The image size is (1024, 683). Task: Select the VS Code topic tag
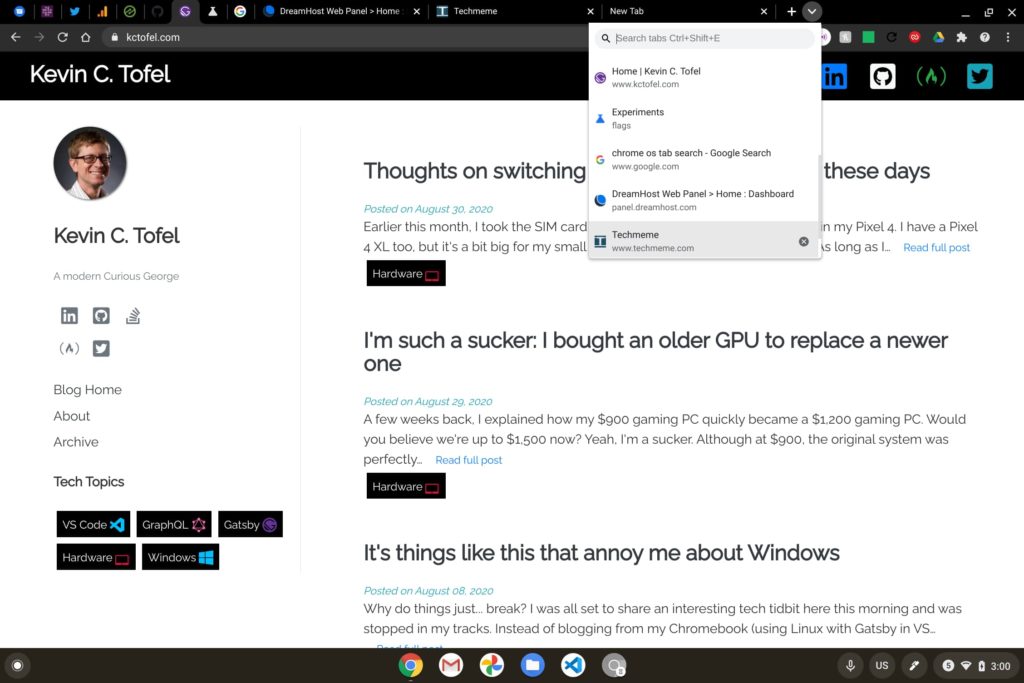pos(93,524)
